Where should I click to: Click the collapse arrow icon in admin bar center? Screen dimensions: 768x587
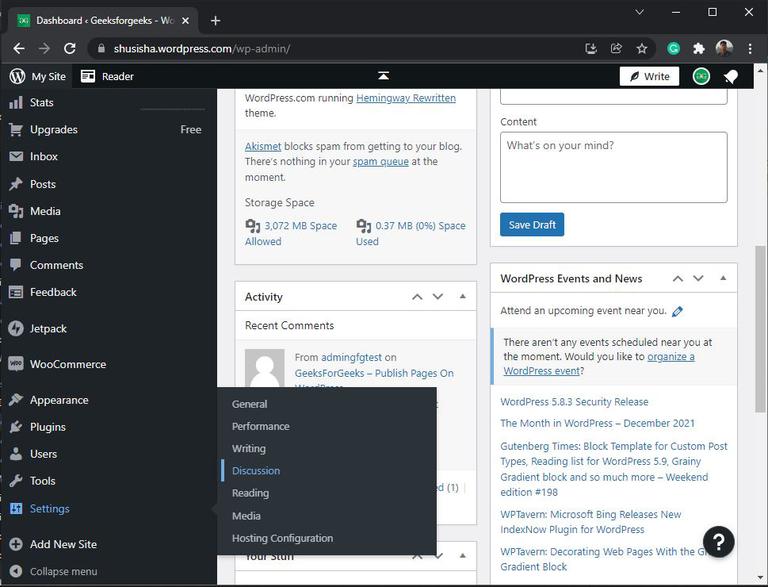(x=384, y=75)
